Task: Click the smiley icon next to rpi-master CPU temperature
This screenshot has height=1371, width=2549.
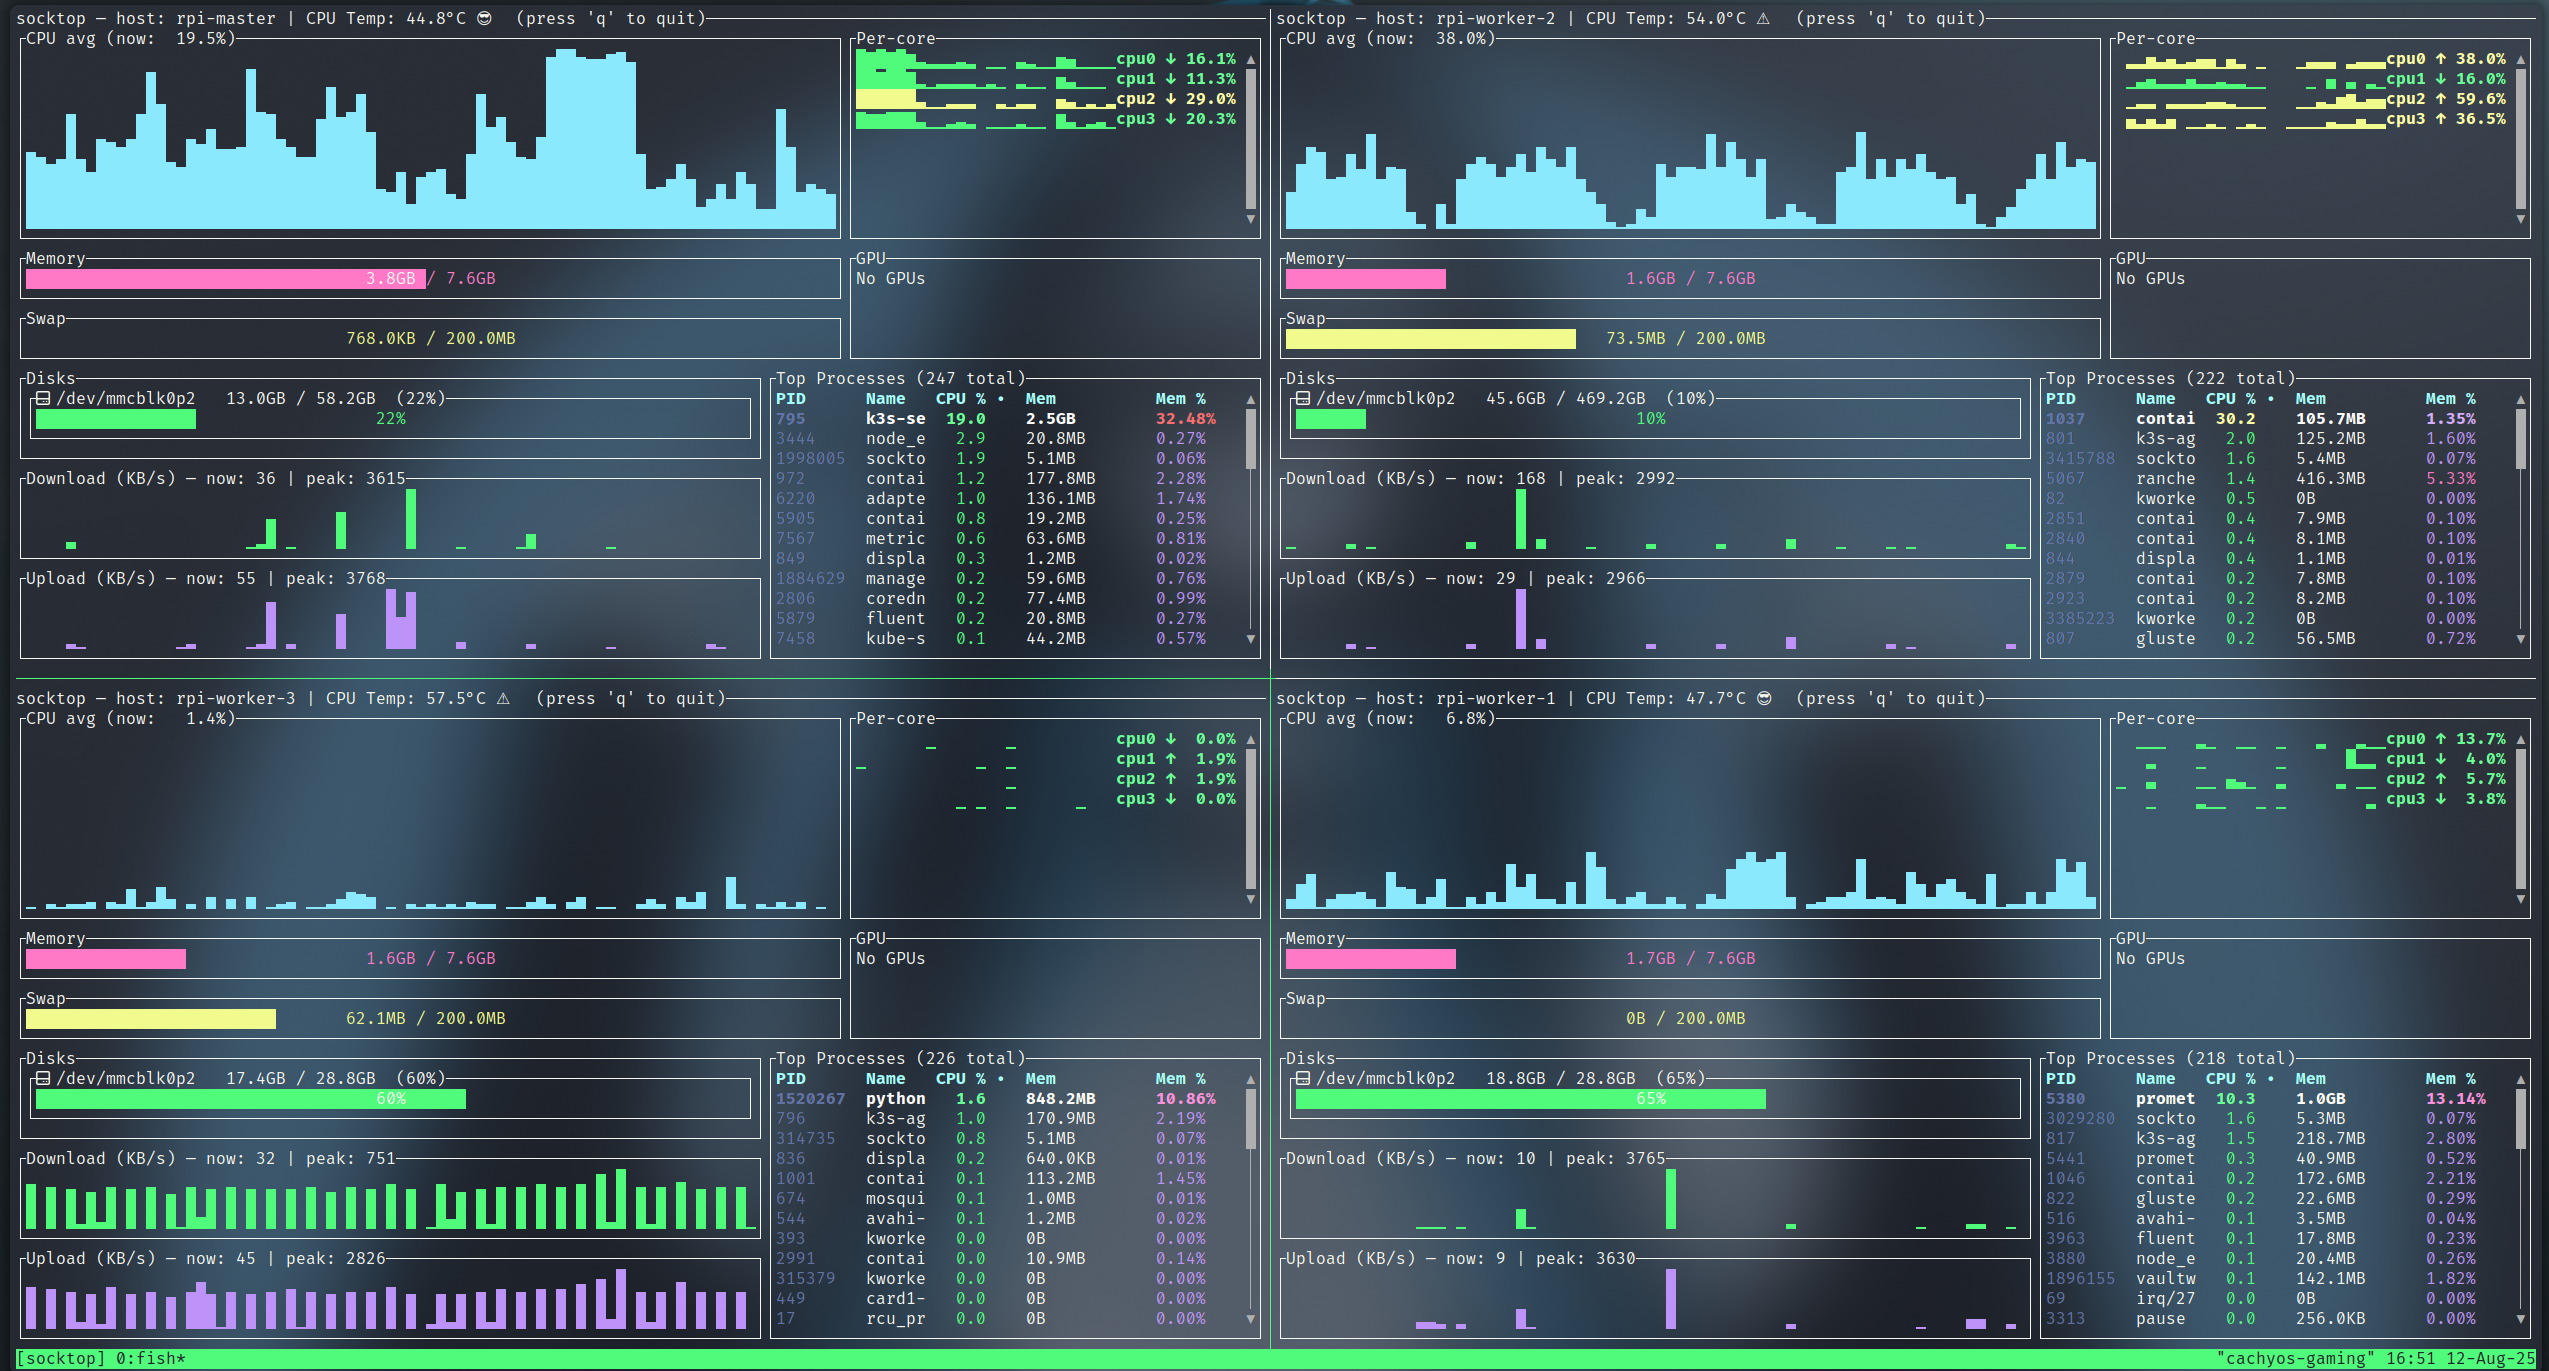Action: [x=486, y=17]
